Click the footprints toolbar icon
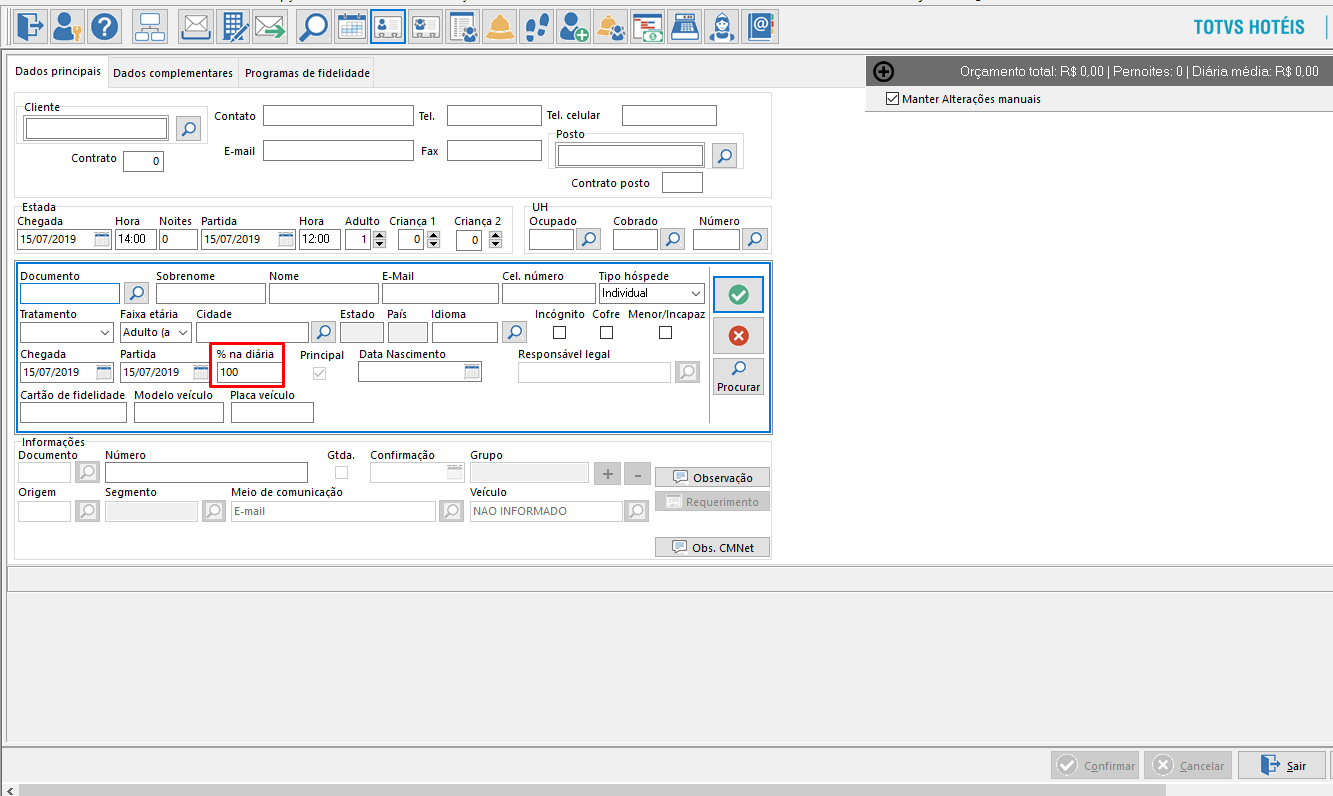 pyautogui.click(x=537, y=26)
